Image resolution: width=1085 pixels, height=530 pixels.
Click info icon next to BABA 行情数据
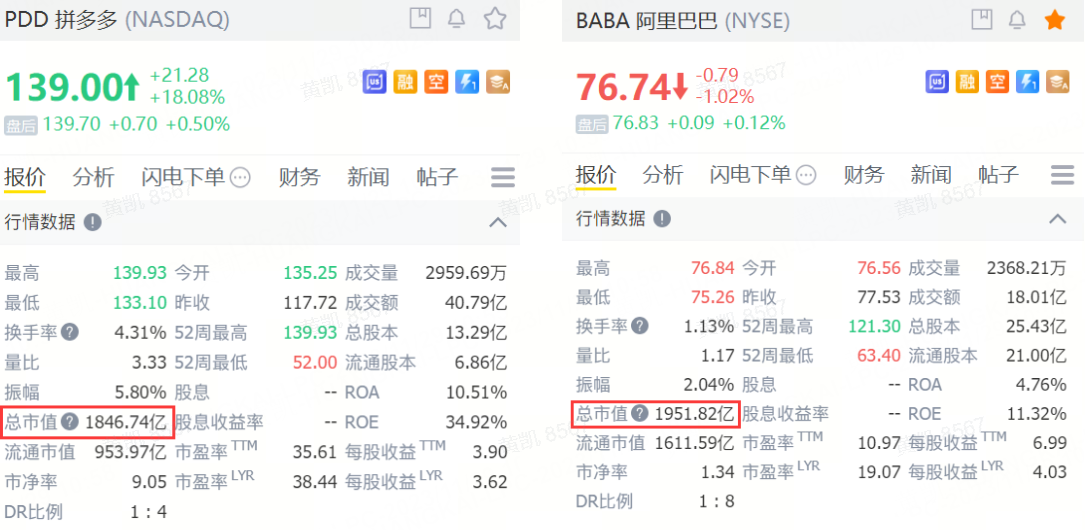pos(662,219)
